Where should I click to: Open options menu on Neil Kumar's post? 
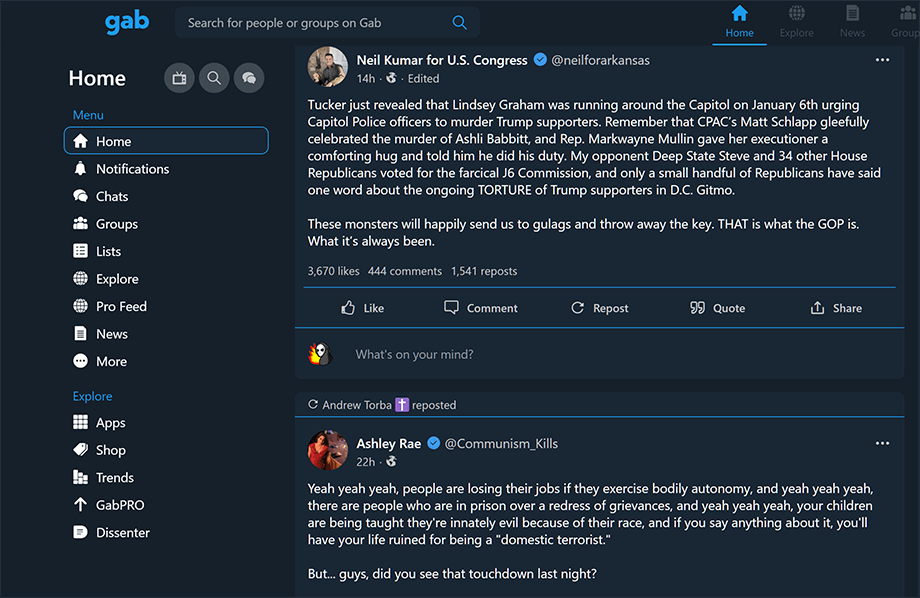pos(882,60)
